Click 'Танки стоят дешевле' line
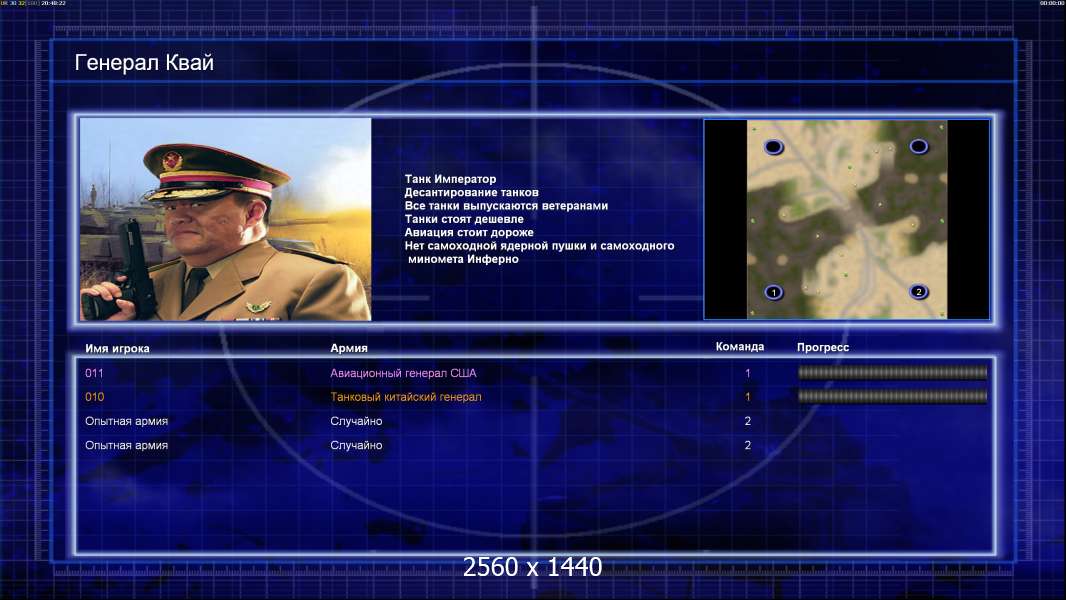 pyautogui.click(x=464, y=219)
